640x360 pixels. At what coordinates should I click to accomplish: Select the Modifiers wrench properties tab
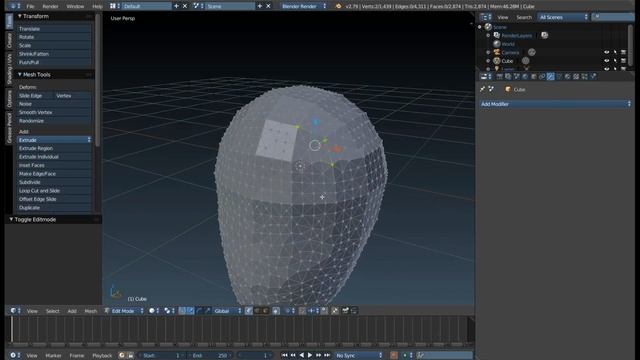click(x=551, y=76)
